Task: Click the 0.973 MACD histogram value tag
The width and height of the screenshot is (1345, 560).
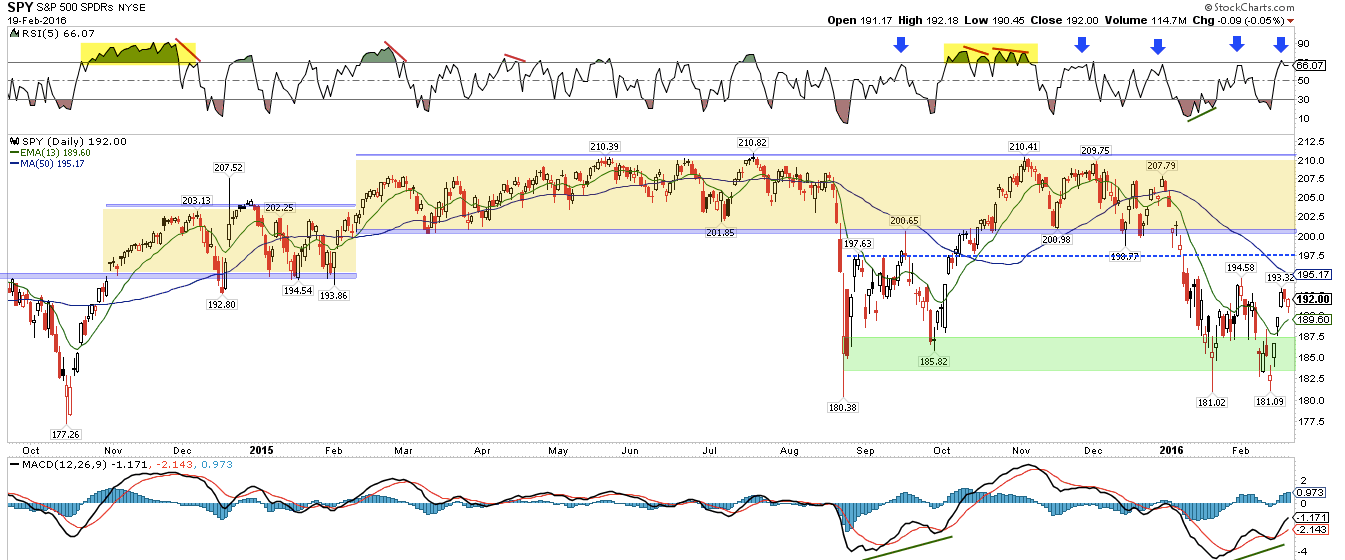Action: tap(1309, 492)
